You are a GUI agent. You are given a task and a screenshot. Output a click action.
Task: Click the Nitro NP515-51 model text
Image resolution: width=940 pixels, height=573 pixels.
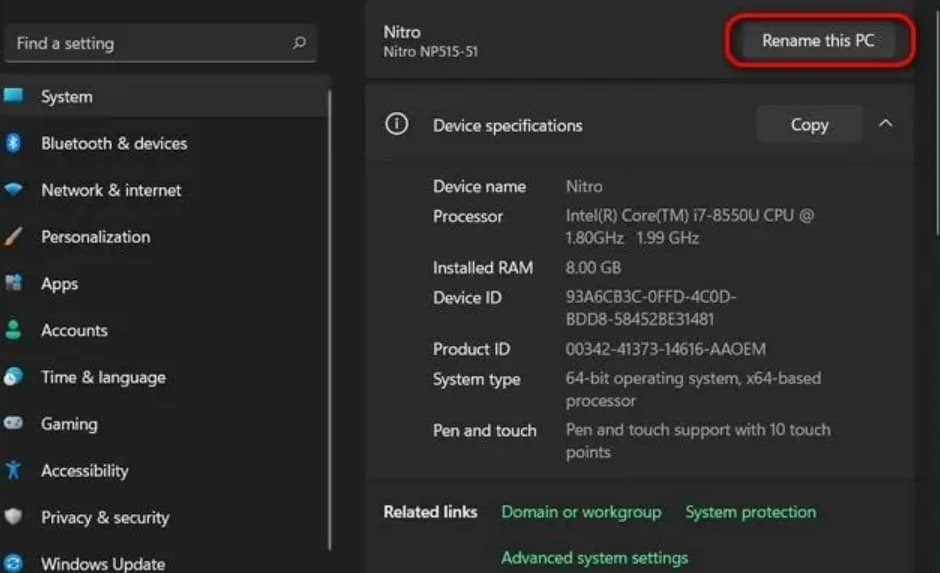click(x=430, y=52)
